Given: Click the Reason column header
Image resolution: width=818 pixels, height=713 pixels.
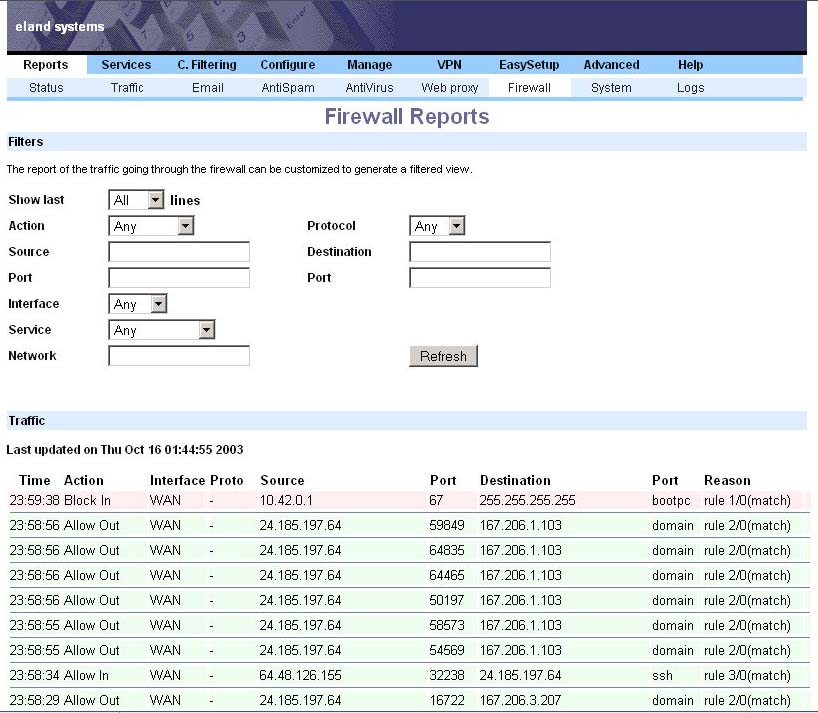Looking at the screenshot, I should coord(727,480).
